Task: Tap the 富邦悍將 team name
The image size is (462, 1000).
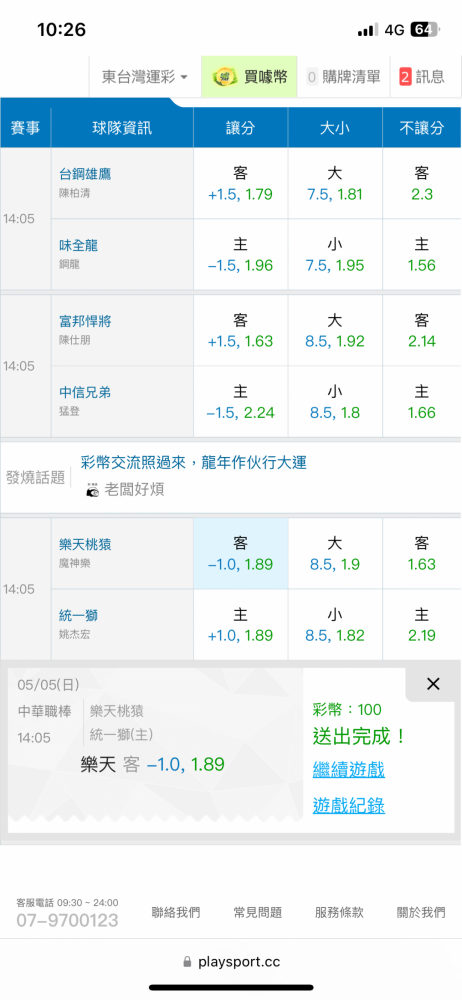Action: [x=86, y=321]
